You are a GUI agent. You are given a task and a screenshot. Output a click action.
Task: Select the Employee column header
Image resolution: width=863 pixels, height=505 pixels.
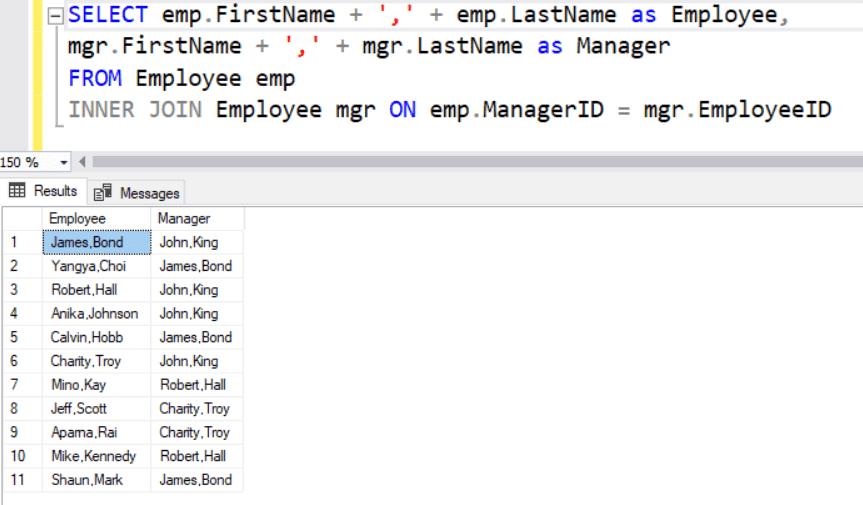[96, 218]
